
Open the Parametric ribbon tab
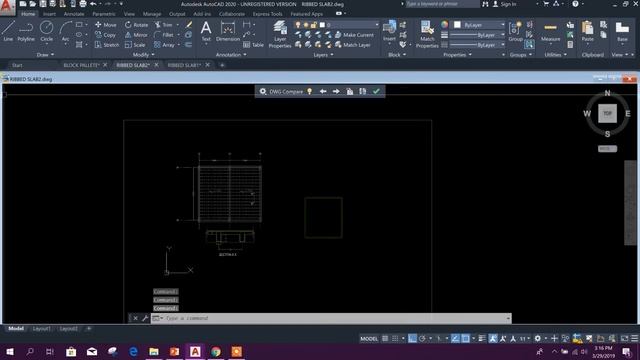(x=104, y=14)
